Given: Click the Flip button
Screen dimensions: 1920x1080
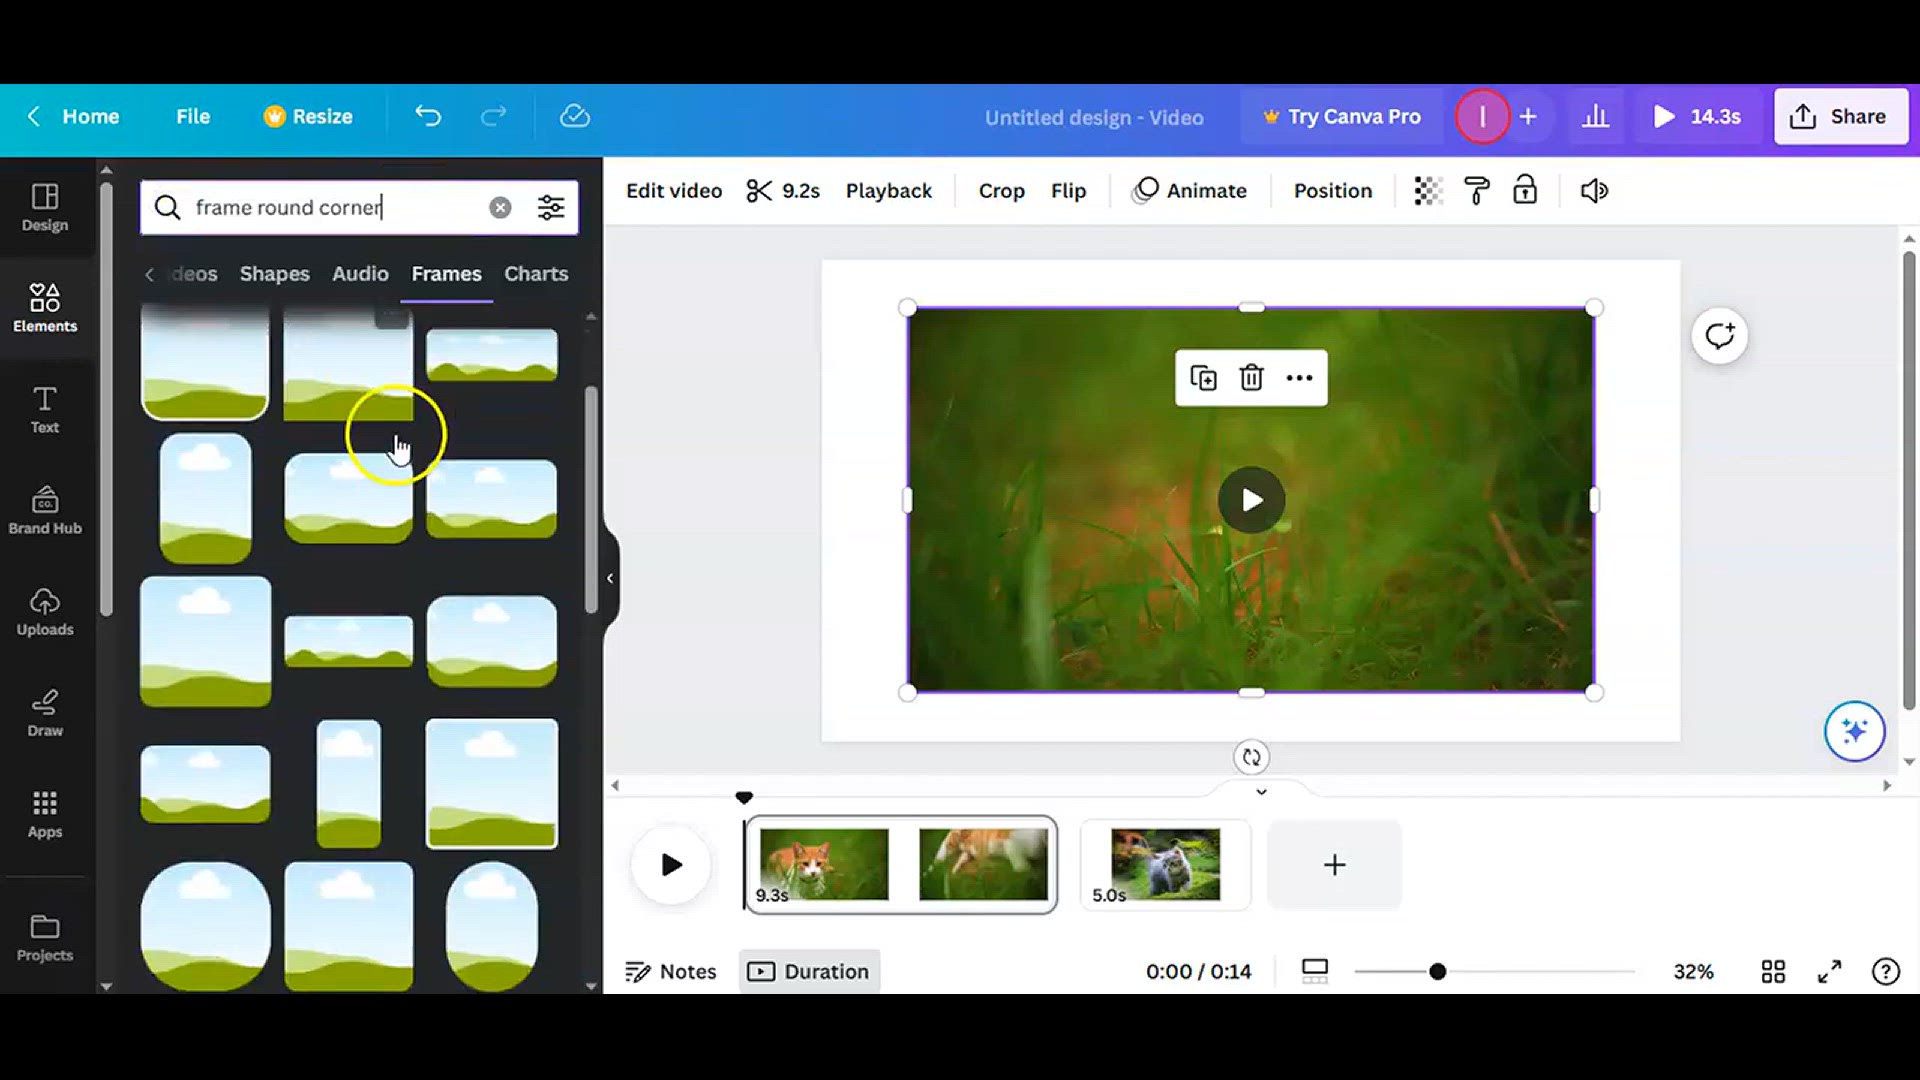Looking at the screenshot, I should coord(1068,190).
